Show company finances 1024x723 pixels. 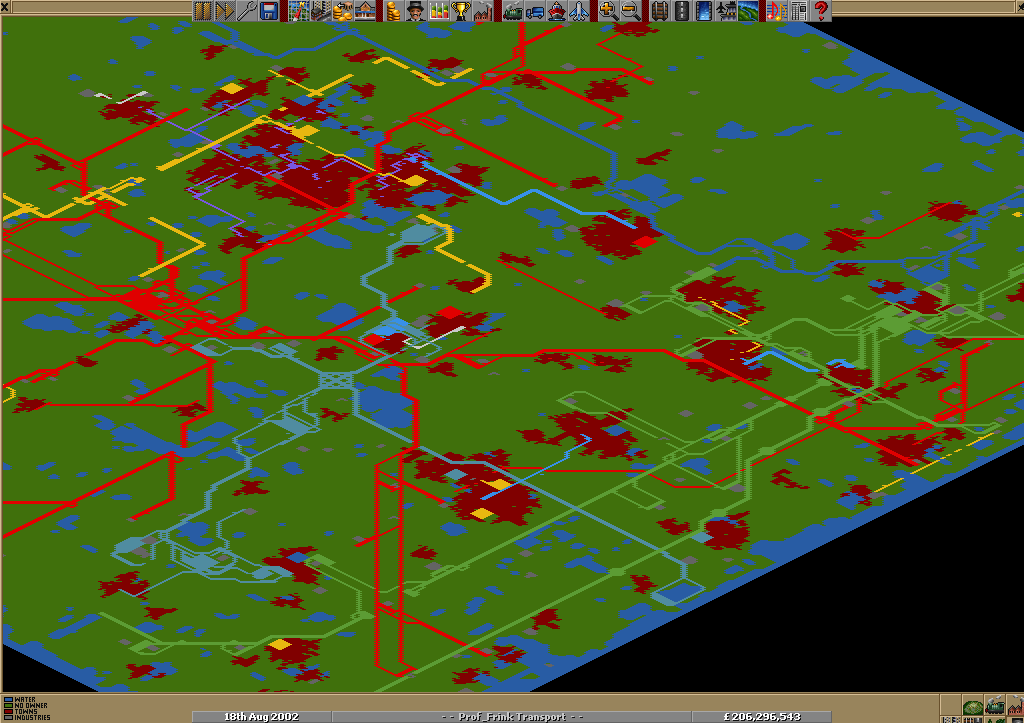(394, 10)
